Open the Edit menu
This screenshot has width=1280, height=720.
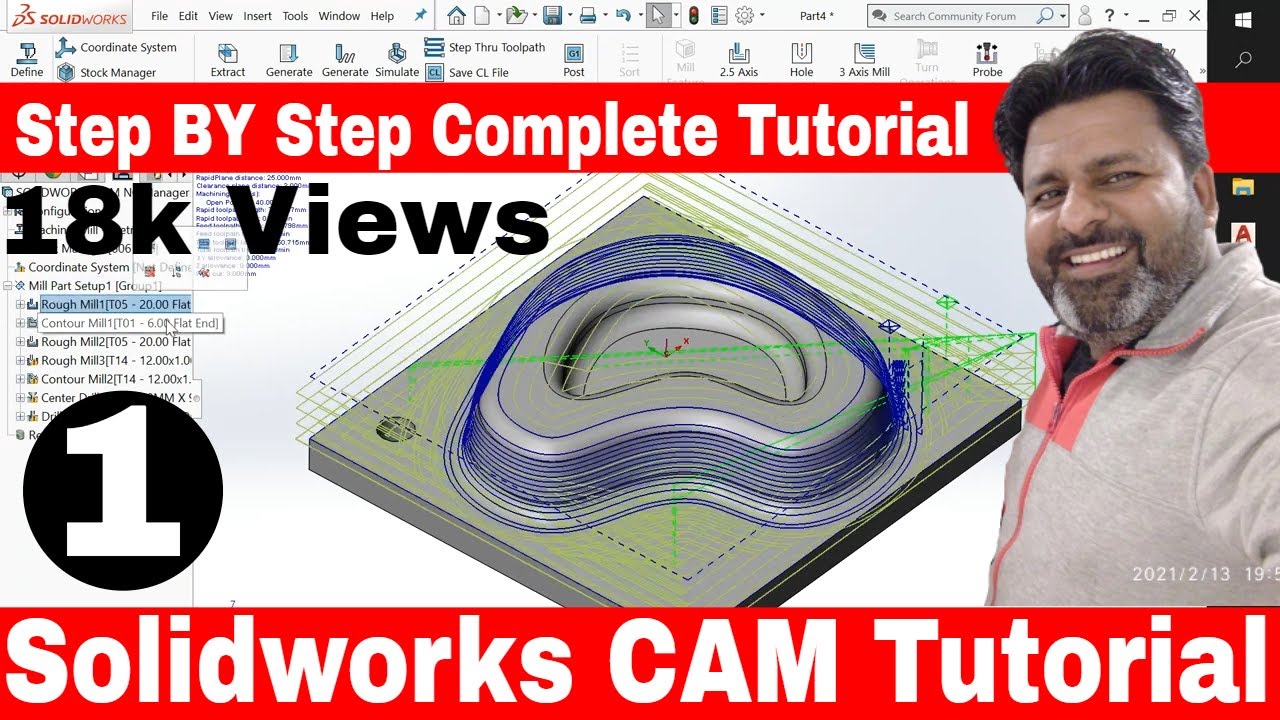[188, 16]
